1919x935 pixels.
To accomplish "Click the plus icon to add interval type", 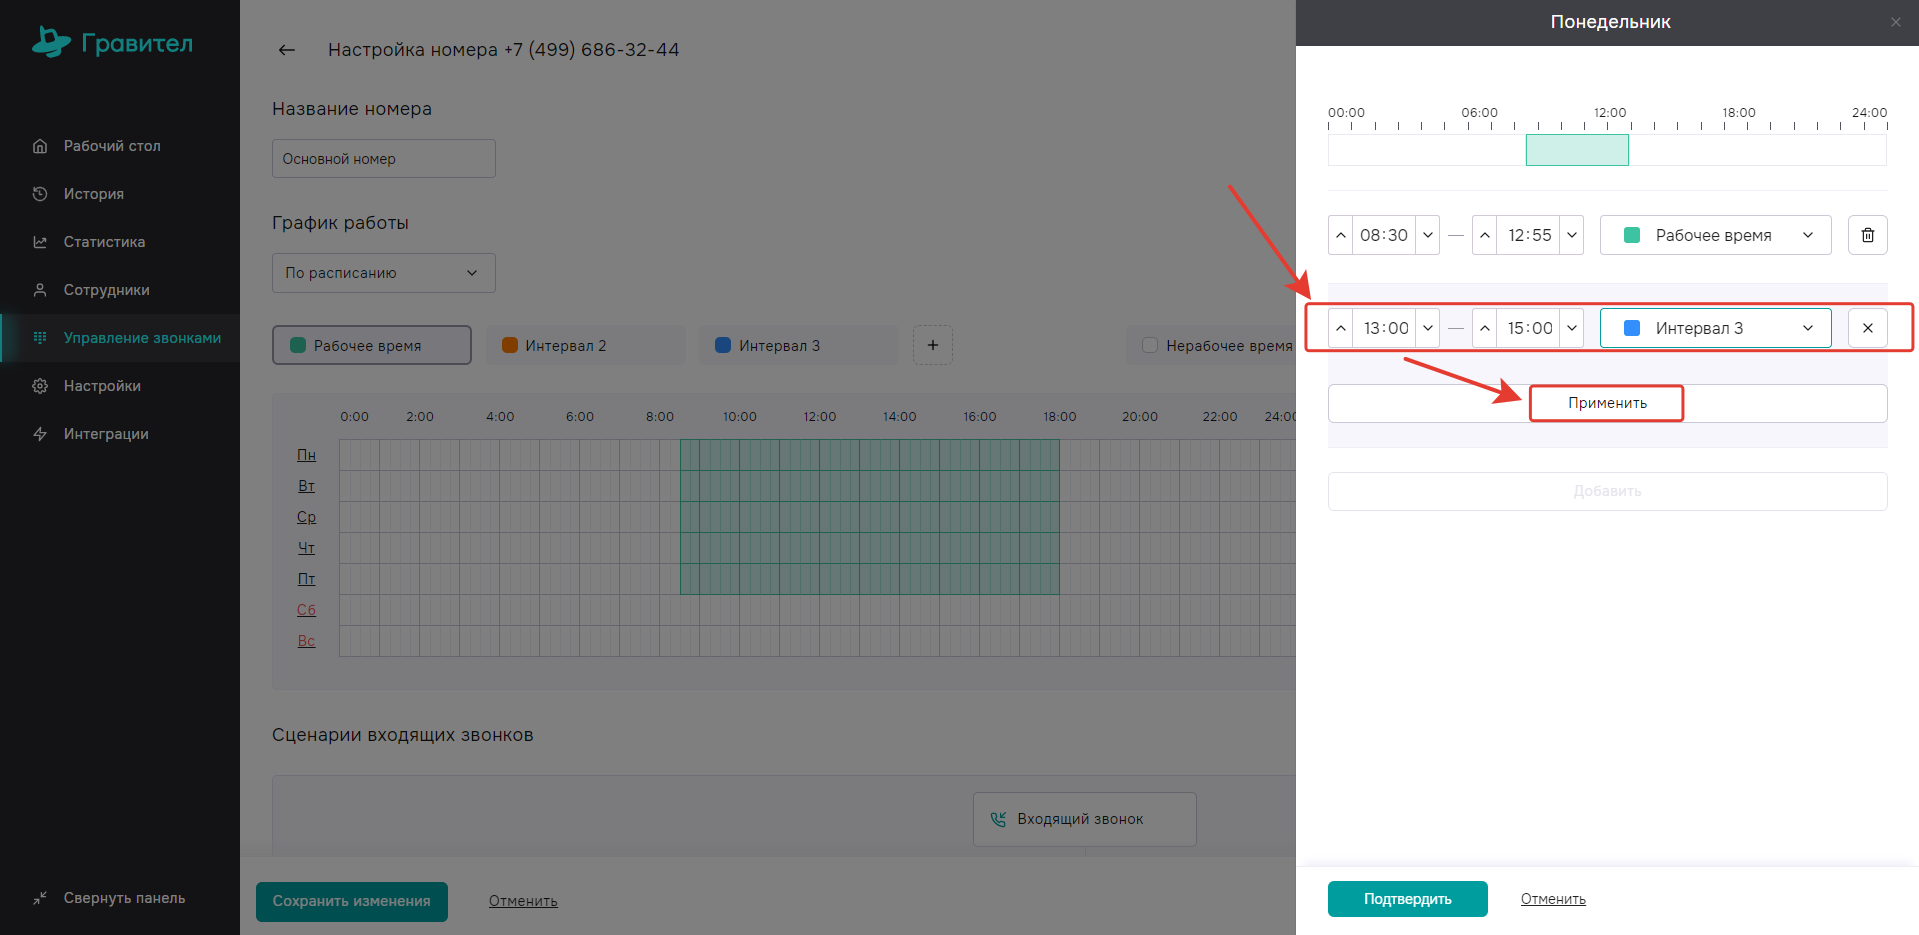I will click(932, 345).
